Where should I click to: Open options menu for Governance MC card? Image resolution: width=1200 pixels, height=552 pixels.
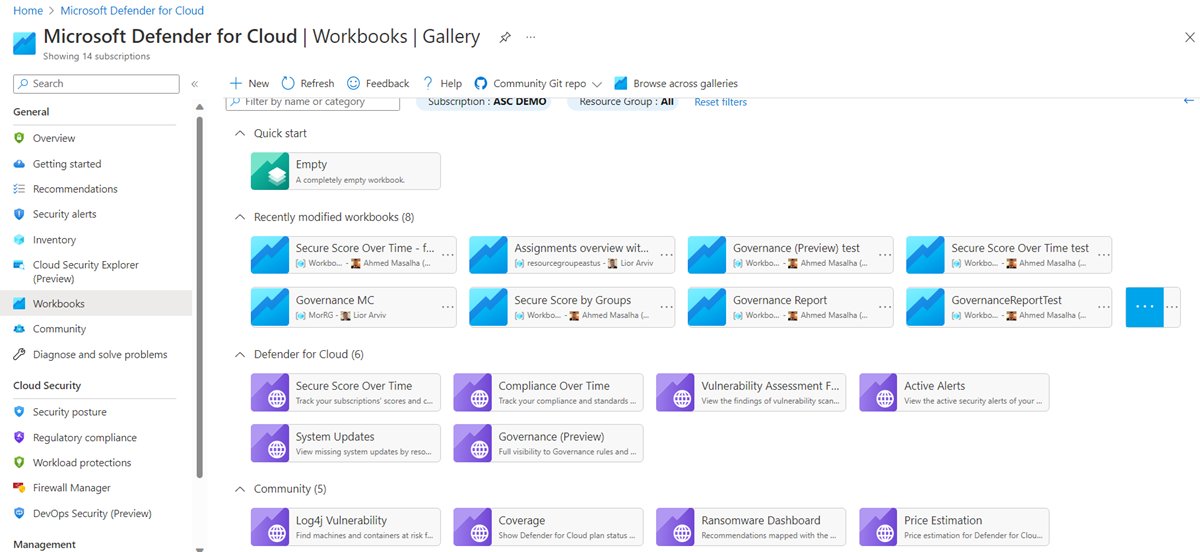[447, 307]
